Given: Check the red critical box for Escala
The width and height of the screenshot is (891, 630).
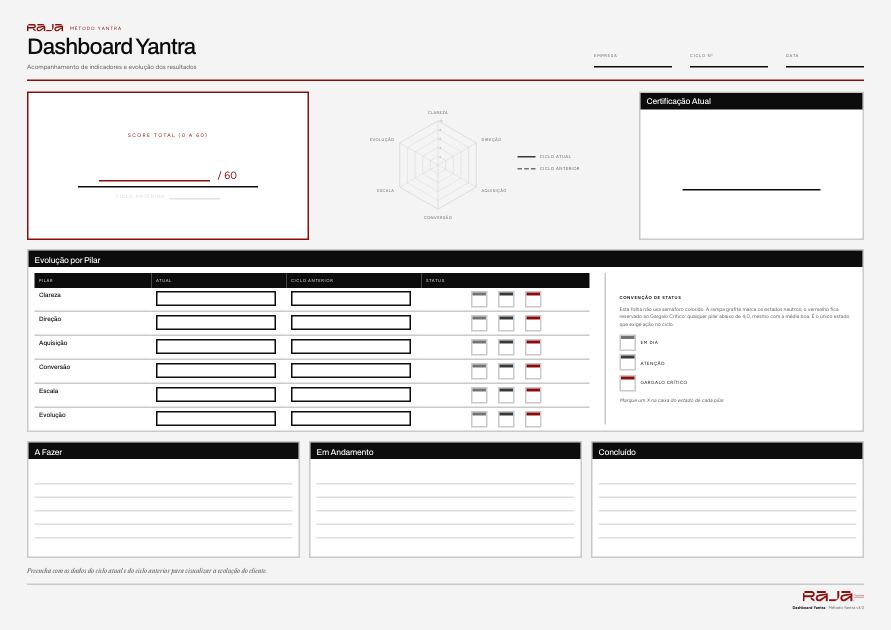Looking at the screenshot, I should click(x=533, y=395).
